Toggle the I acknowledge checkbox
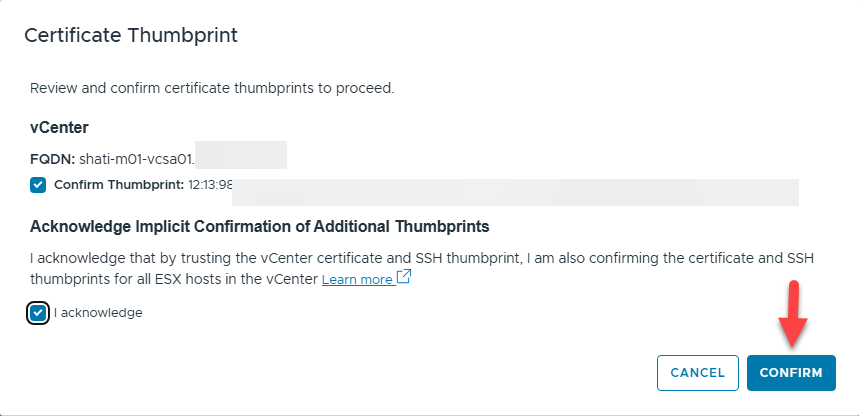This screenshot has height=416, width=859. [x=38, y=313]
